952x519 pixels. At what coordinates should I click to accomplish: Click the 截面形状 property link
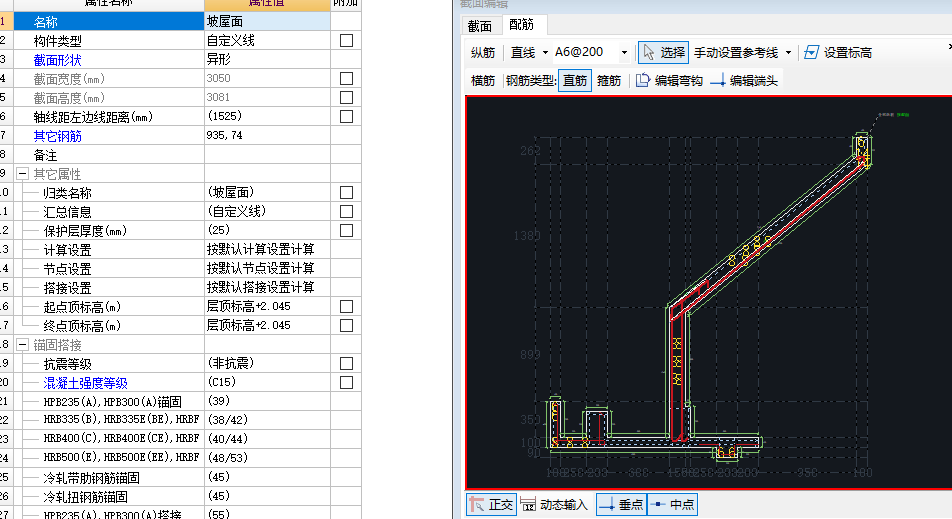pos(57,60)
